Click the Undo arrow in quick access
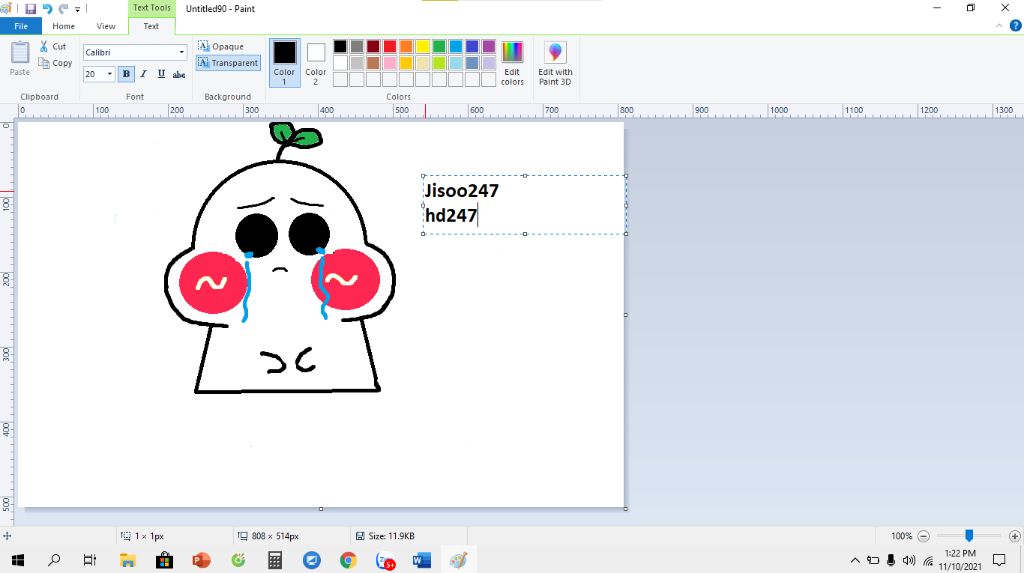This screenshot has width=1024, height=573. (x=47, y=8)
